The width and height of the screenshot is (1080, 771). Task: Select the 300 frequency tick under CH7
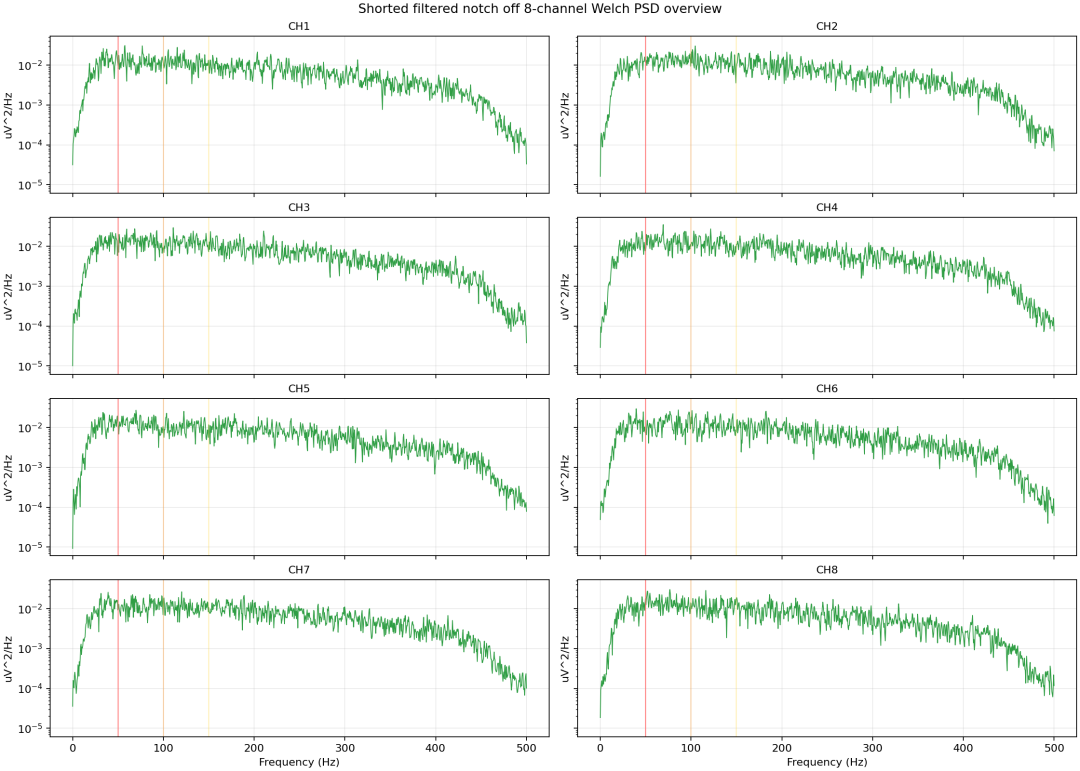[x=345, y=748]
